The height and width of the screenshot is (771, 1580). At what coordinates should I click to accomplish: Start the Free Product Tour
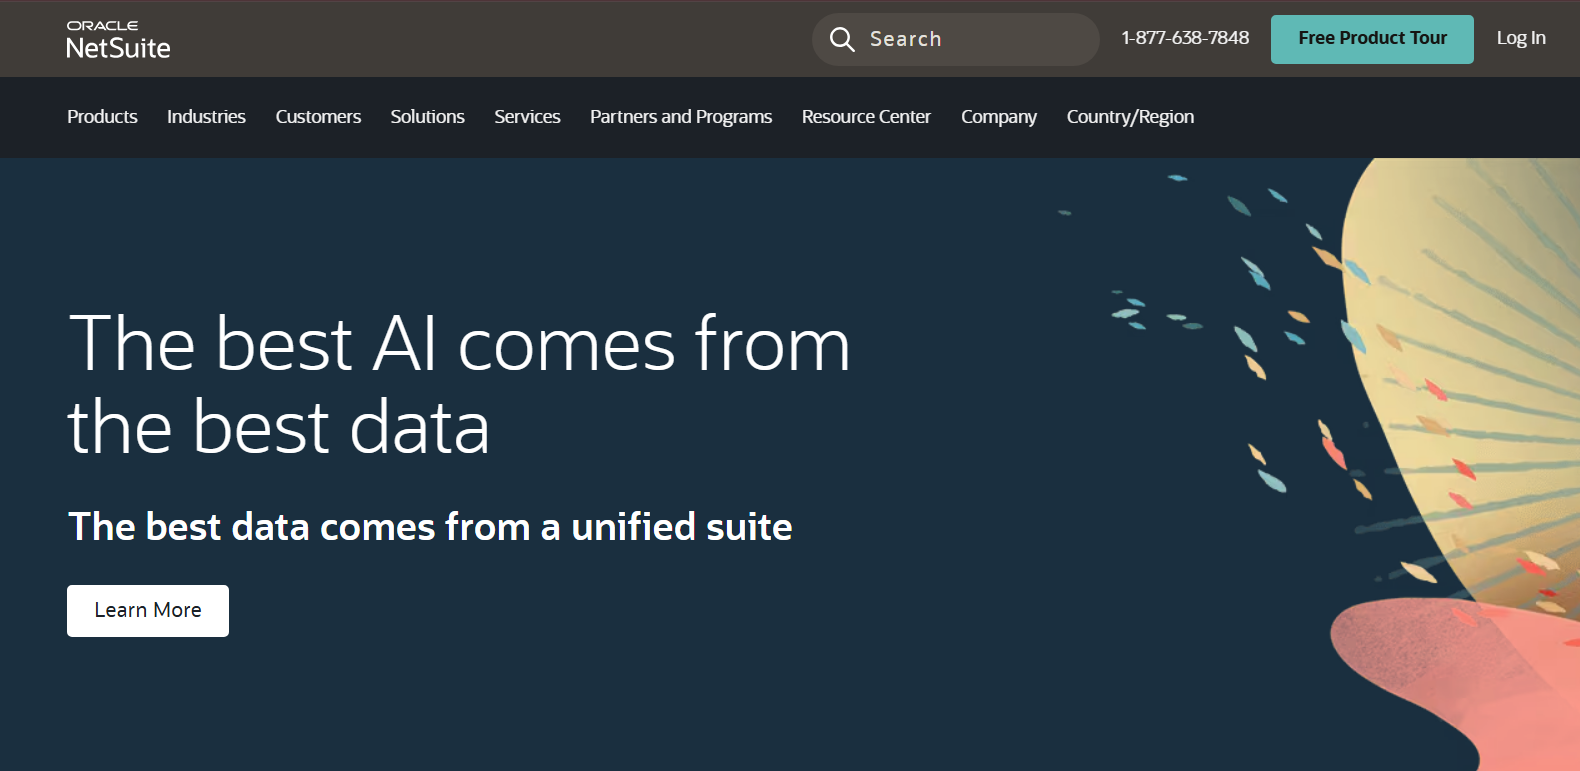(1372, 39)
